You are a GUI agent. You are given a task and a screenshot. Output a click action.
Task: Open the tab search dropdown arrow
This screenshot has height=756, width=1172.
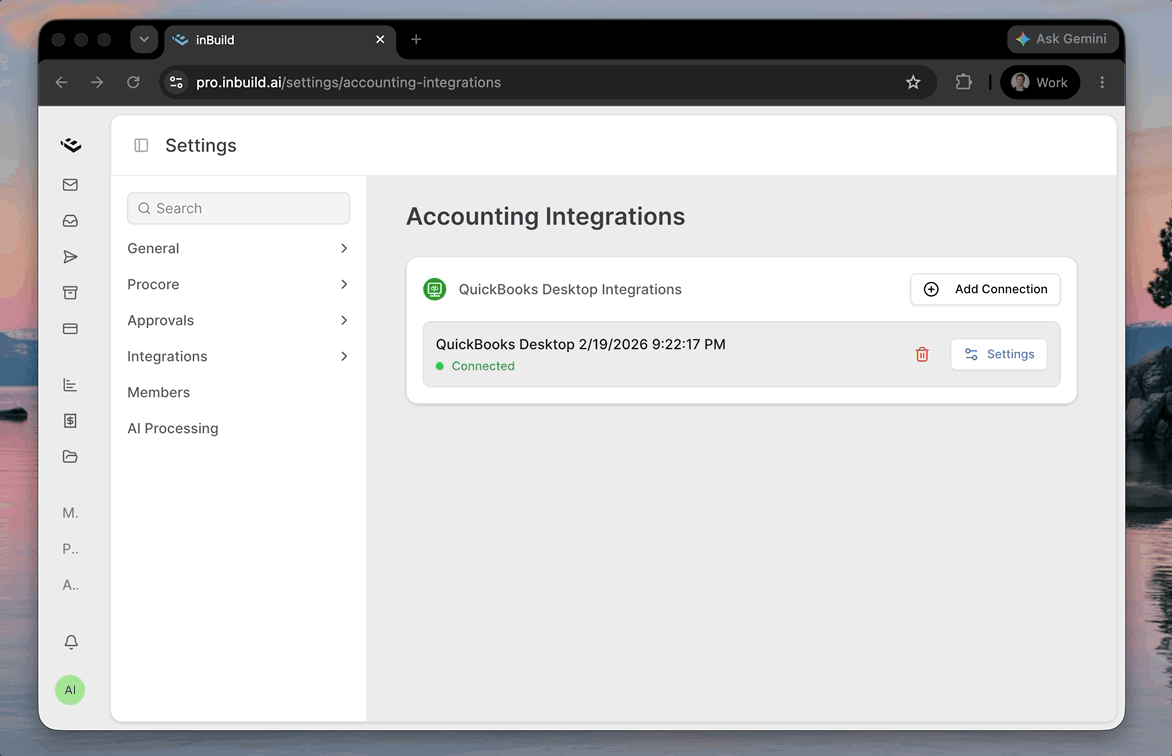pyautogui.click(x=144, y=39)
